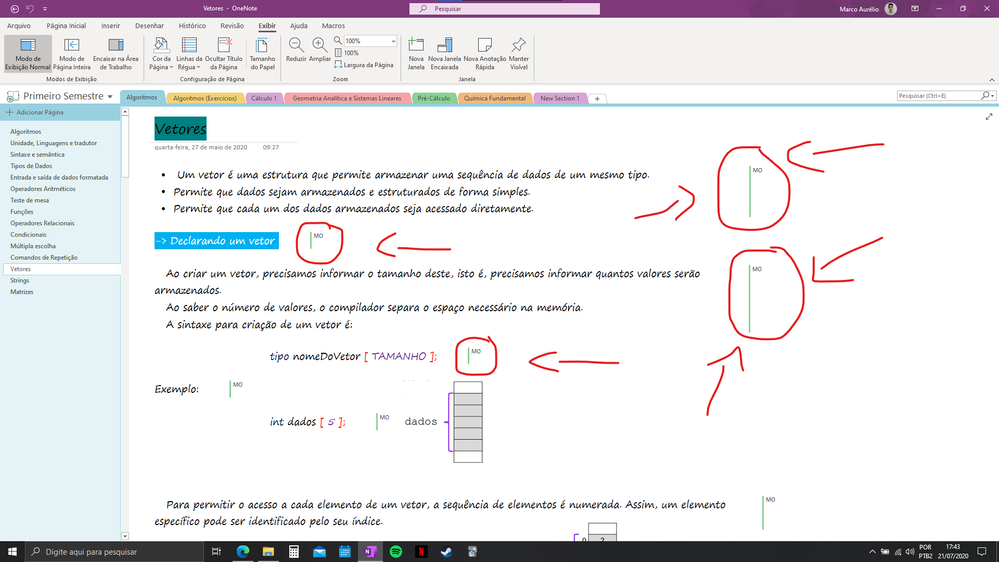
Task: Click the undo icon in title bar
Action: pyautogui.click(x=30, y=9)
